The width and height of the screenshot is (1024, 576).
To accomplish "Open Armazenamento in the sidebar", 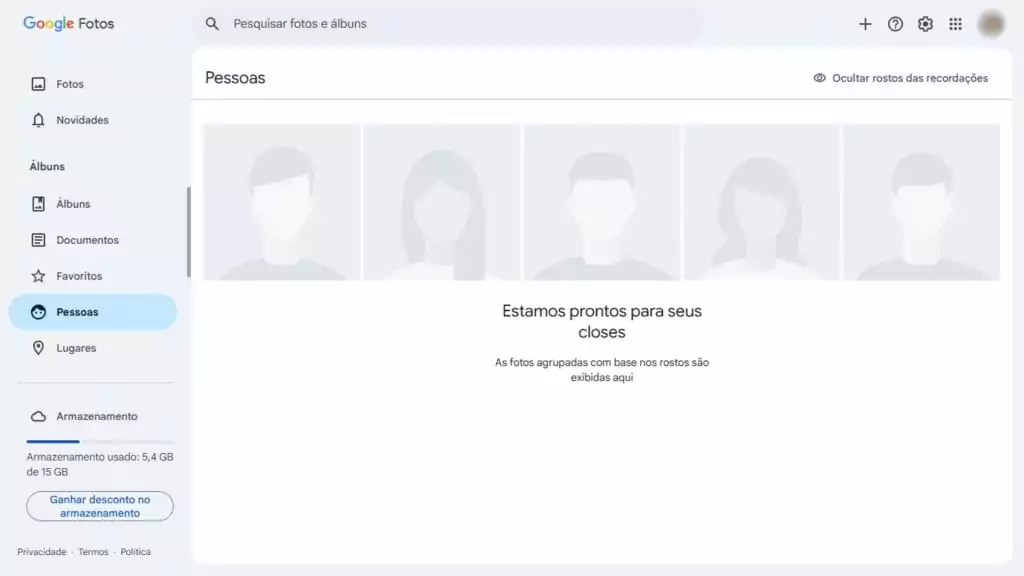I will point(93,417).
